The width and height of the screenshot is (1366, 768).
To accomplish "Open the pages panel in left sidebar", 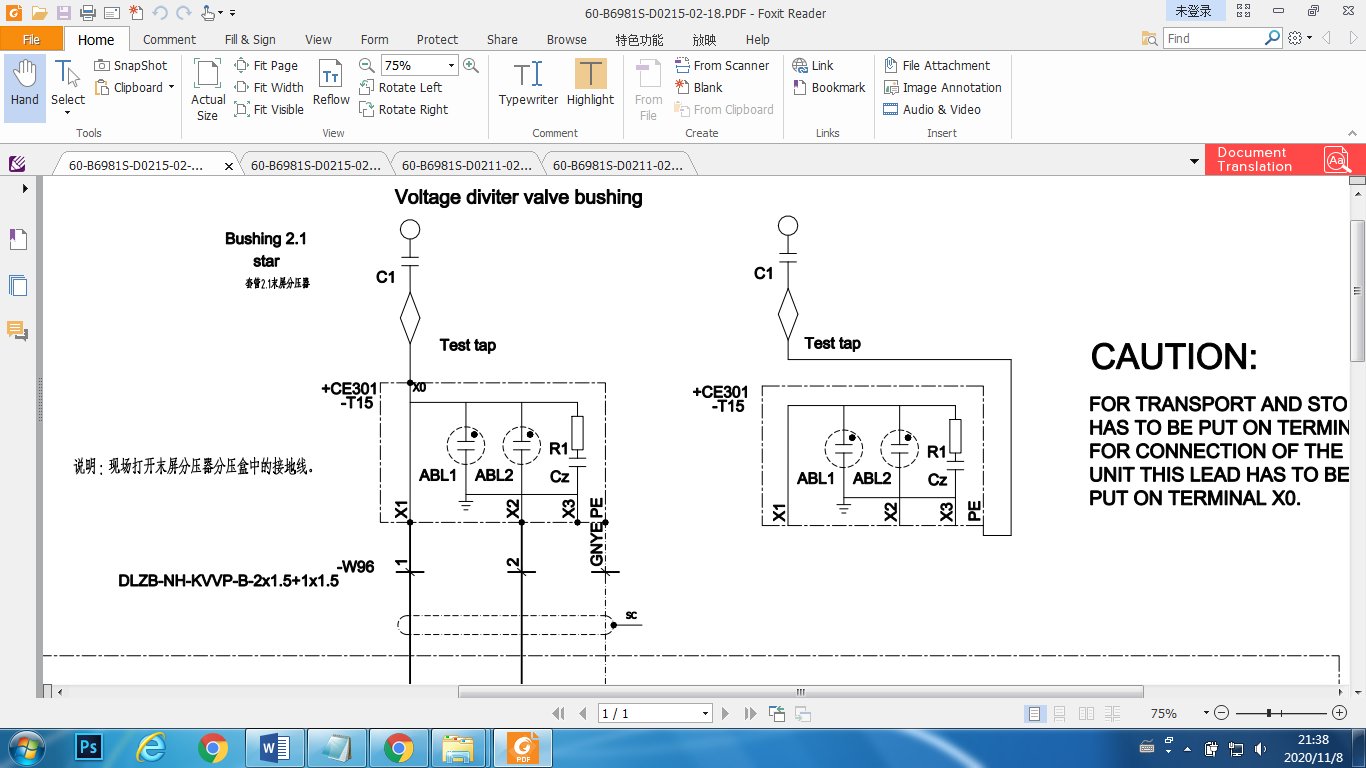I will point(18,285).
